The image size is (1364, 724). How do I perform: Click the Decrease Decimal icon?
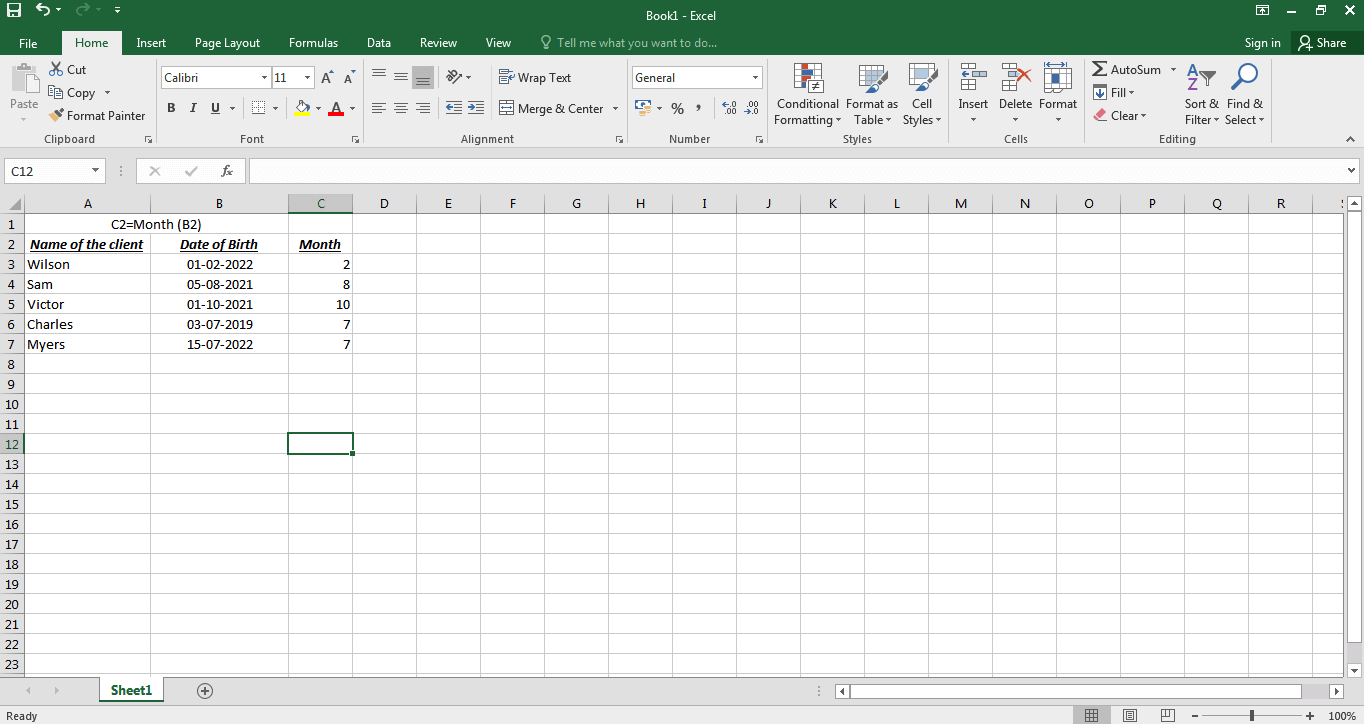point(752,108)
